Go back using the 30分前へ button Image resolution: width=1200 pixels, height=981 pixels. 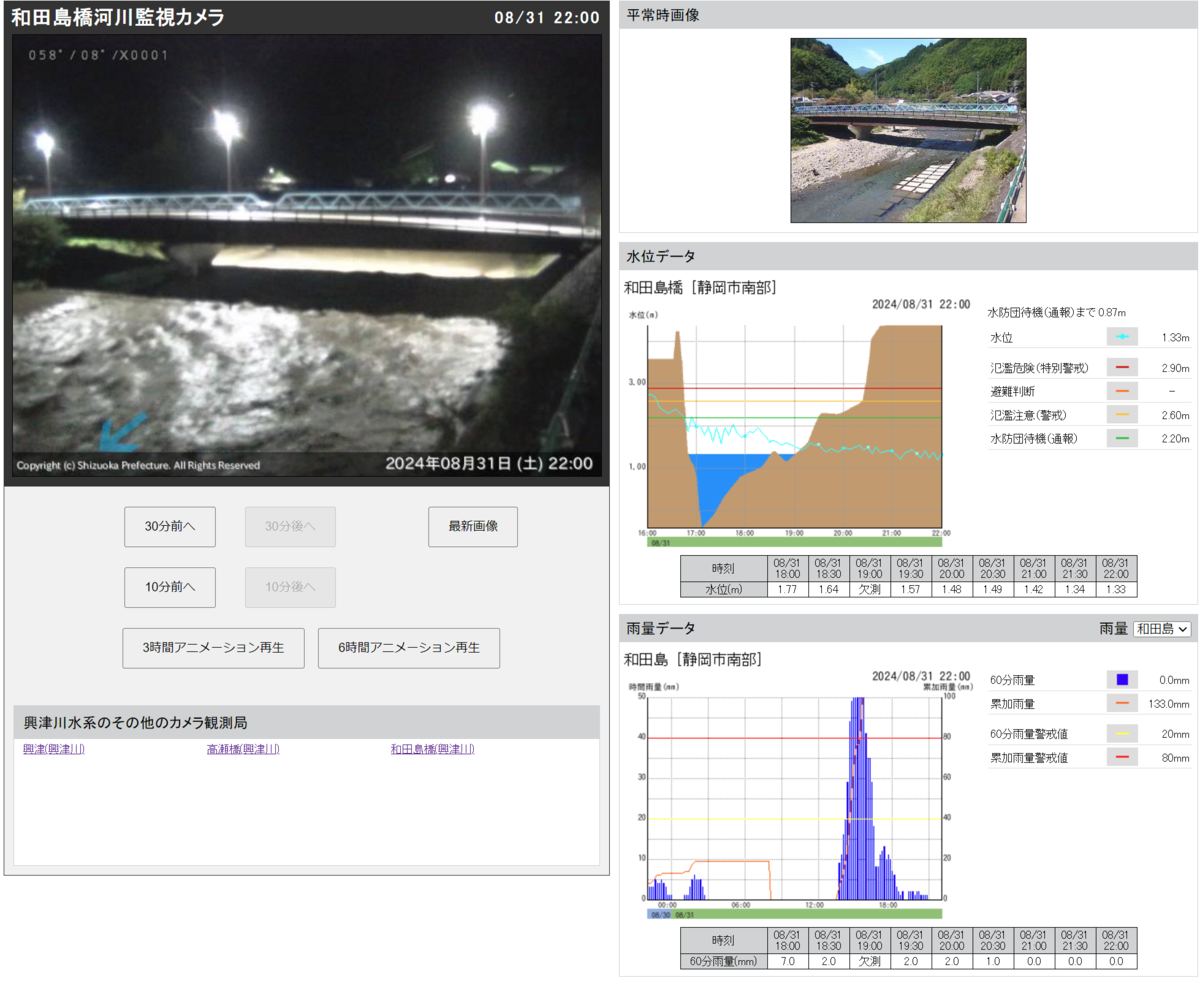point(170,527)
